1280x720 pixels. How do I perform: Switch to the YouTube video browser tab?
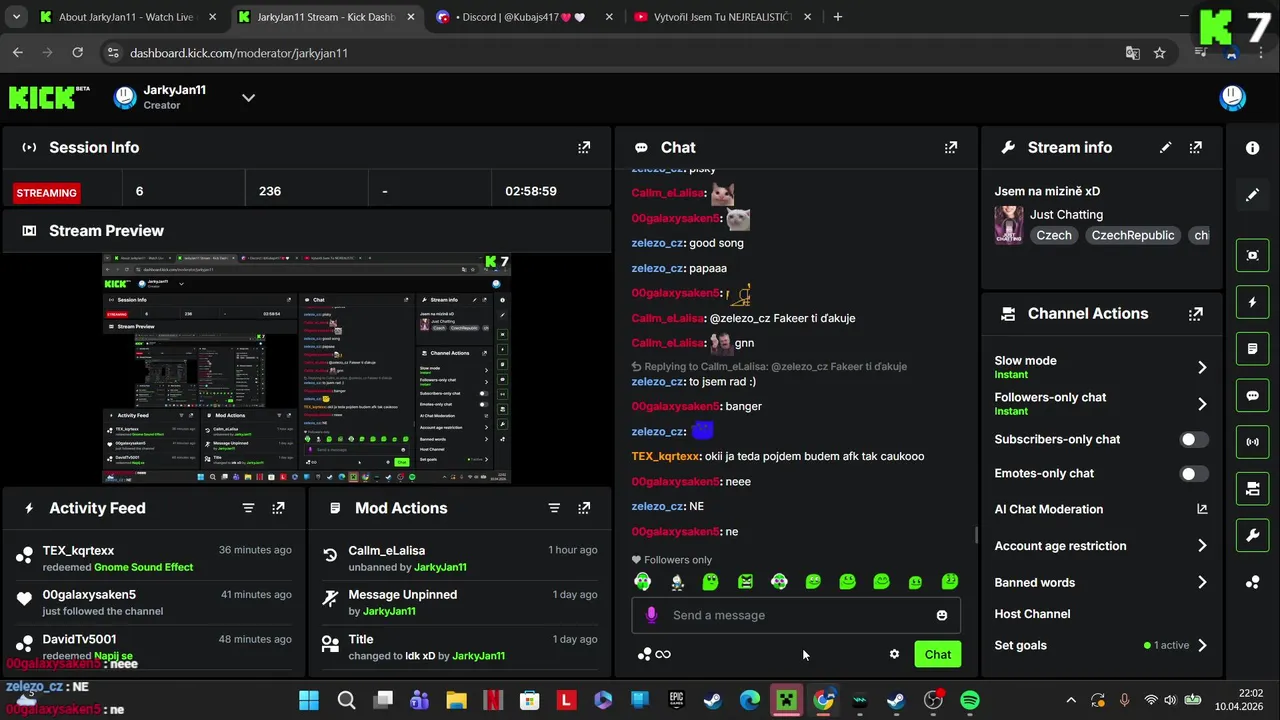point(722,17)
